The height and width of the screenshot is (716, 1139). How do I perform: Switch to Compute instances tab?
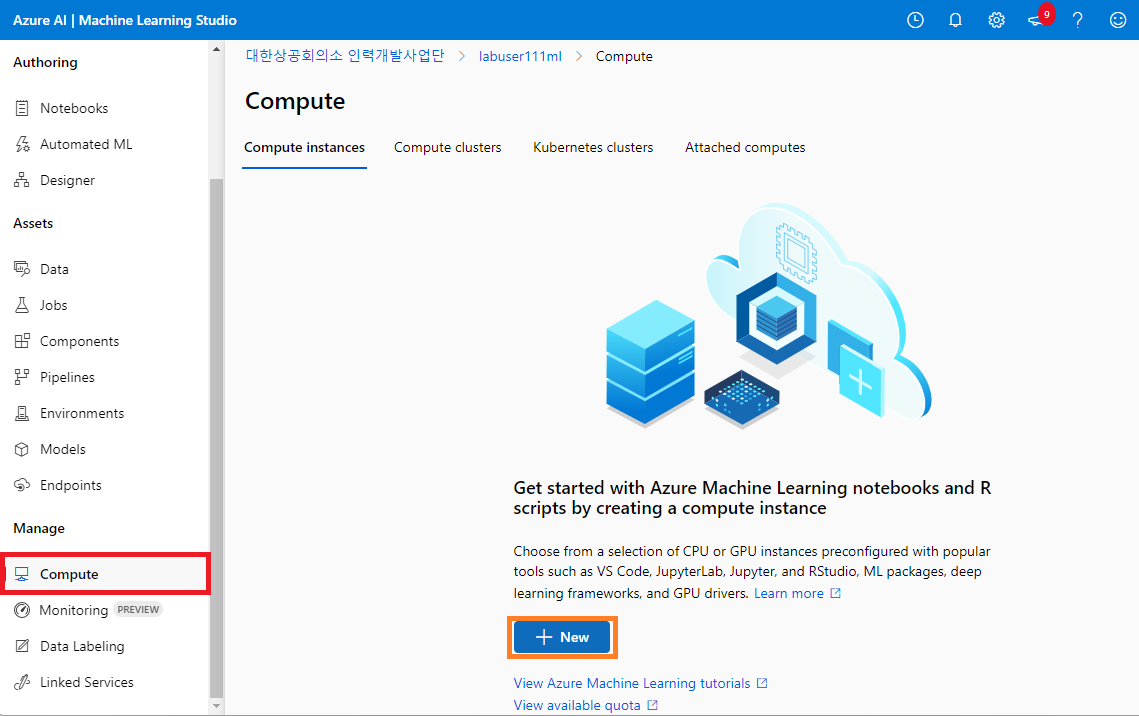(304, 147)
